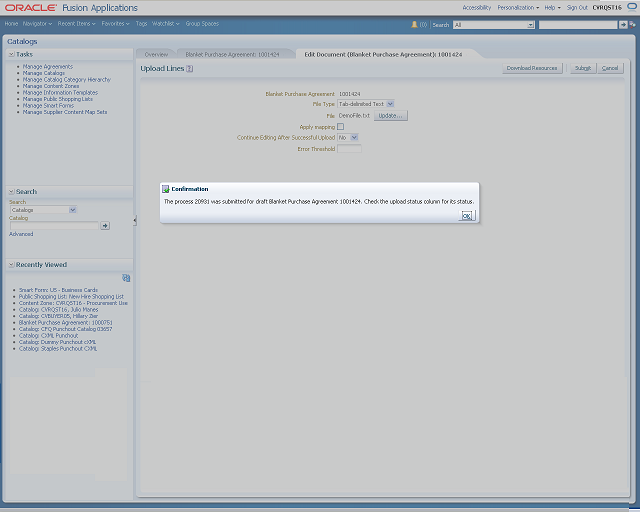This screenshot has height=512, width=640.
Task: Open Catalog: CPQ Punchout Catalog 03657
Action: 65,329
